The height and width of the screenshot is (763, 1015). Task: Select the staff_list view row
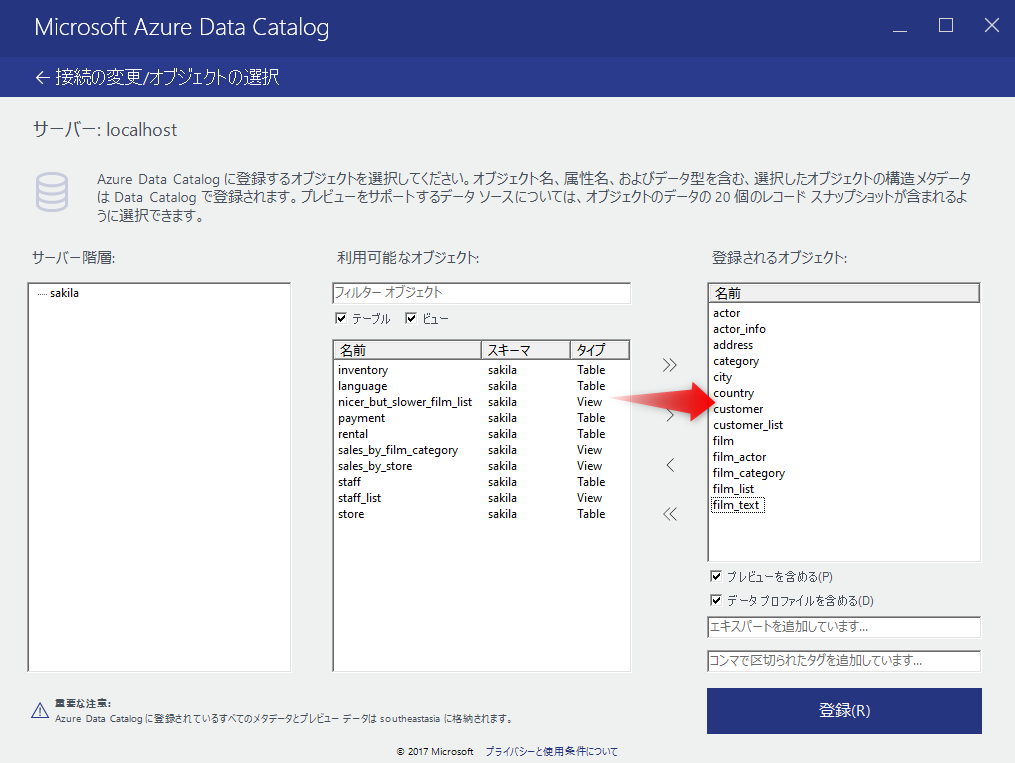(x=481, y=498)
